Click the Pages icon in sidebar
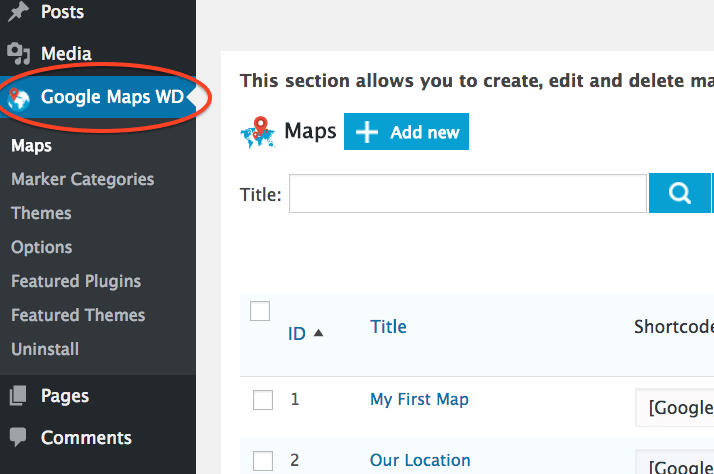 coord(18,395)
